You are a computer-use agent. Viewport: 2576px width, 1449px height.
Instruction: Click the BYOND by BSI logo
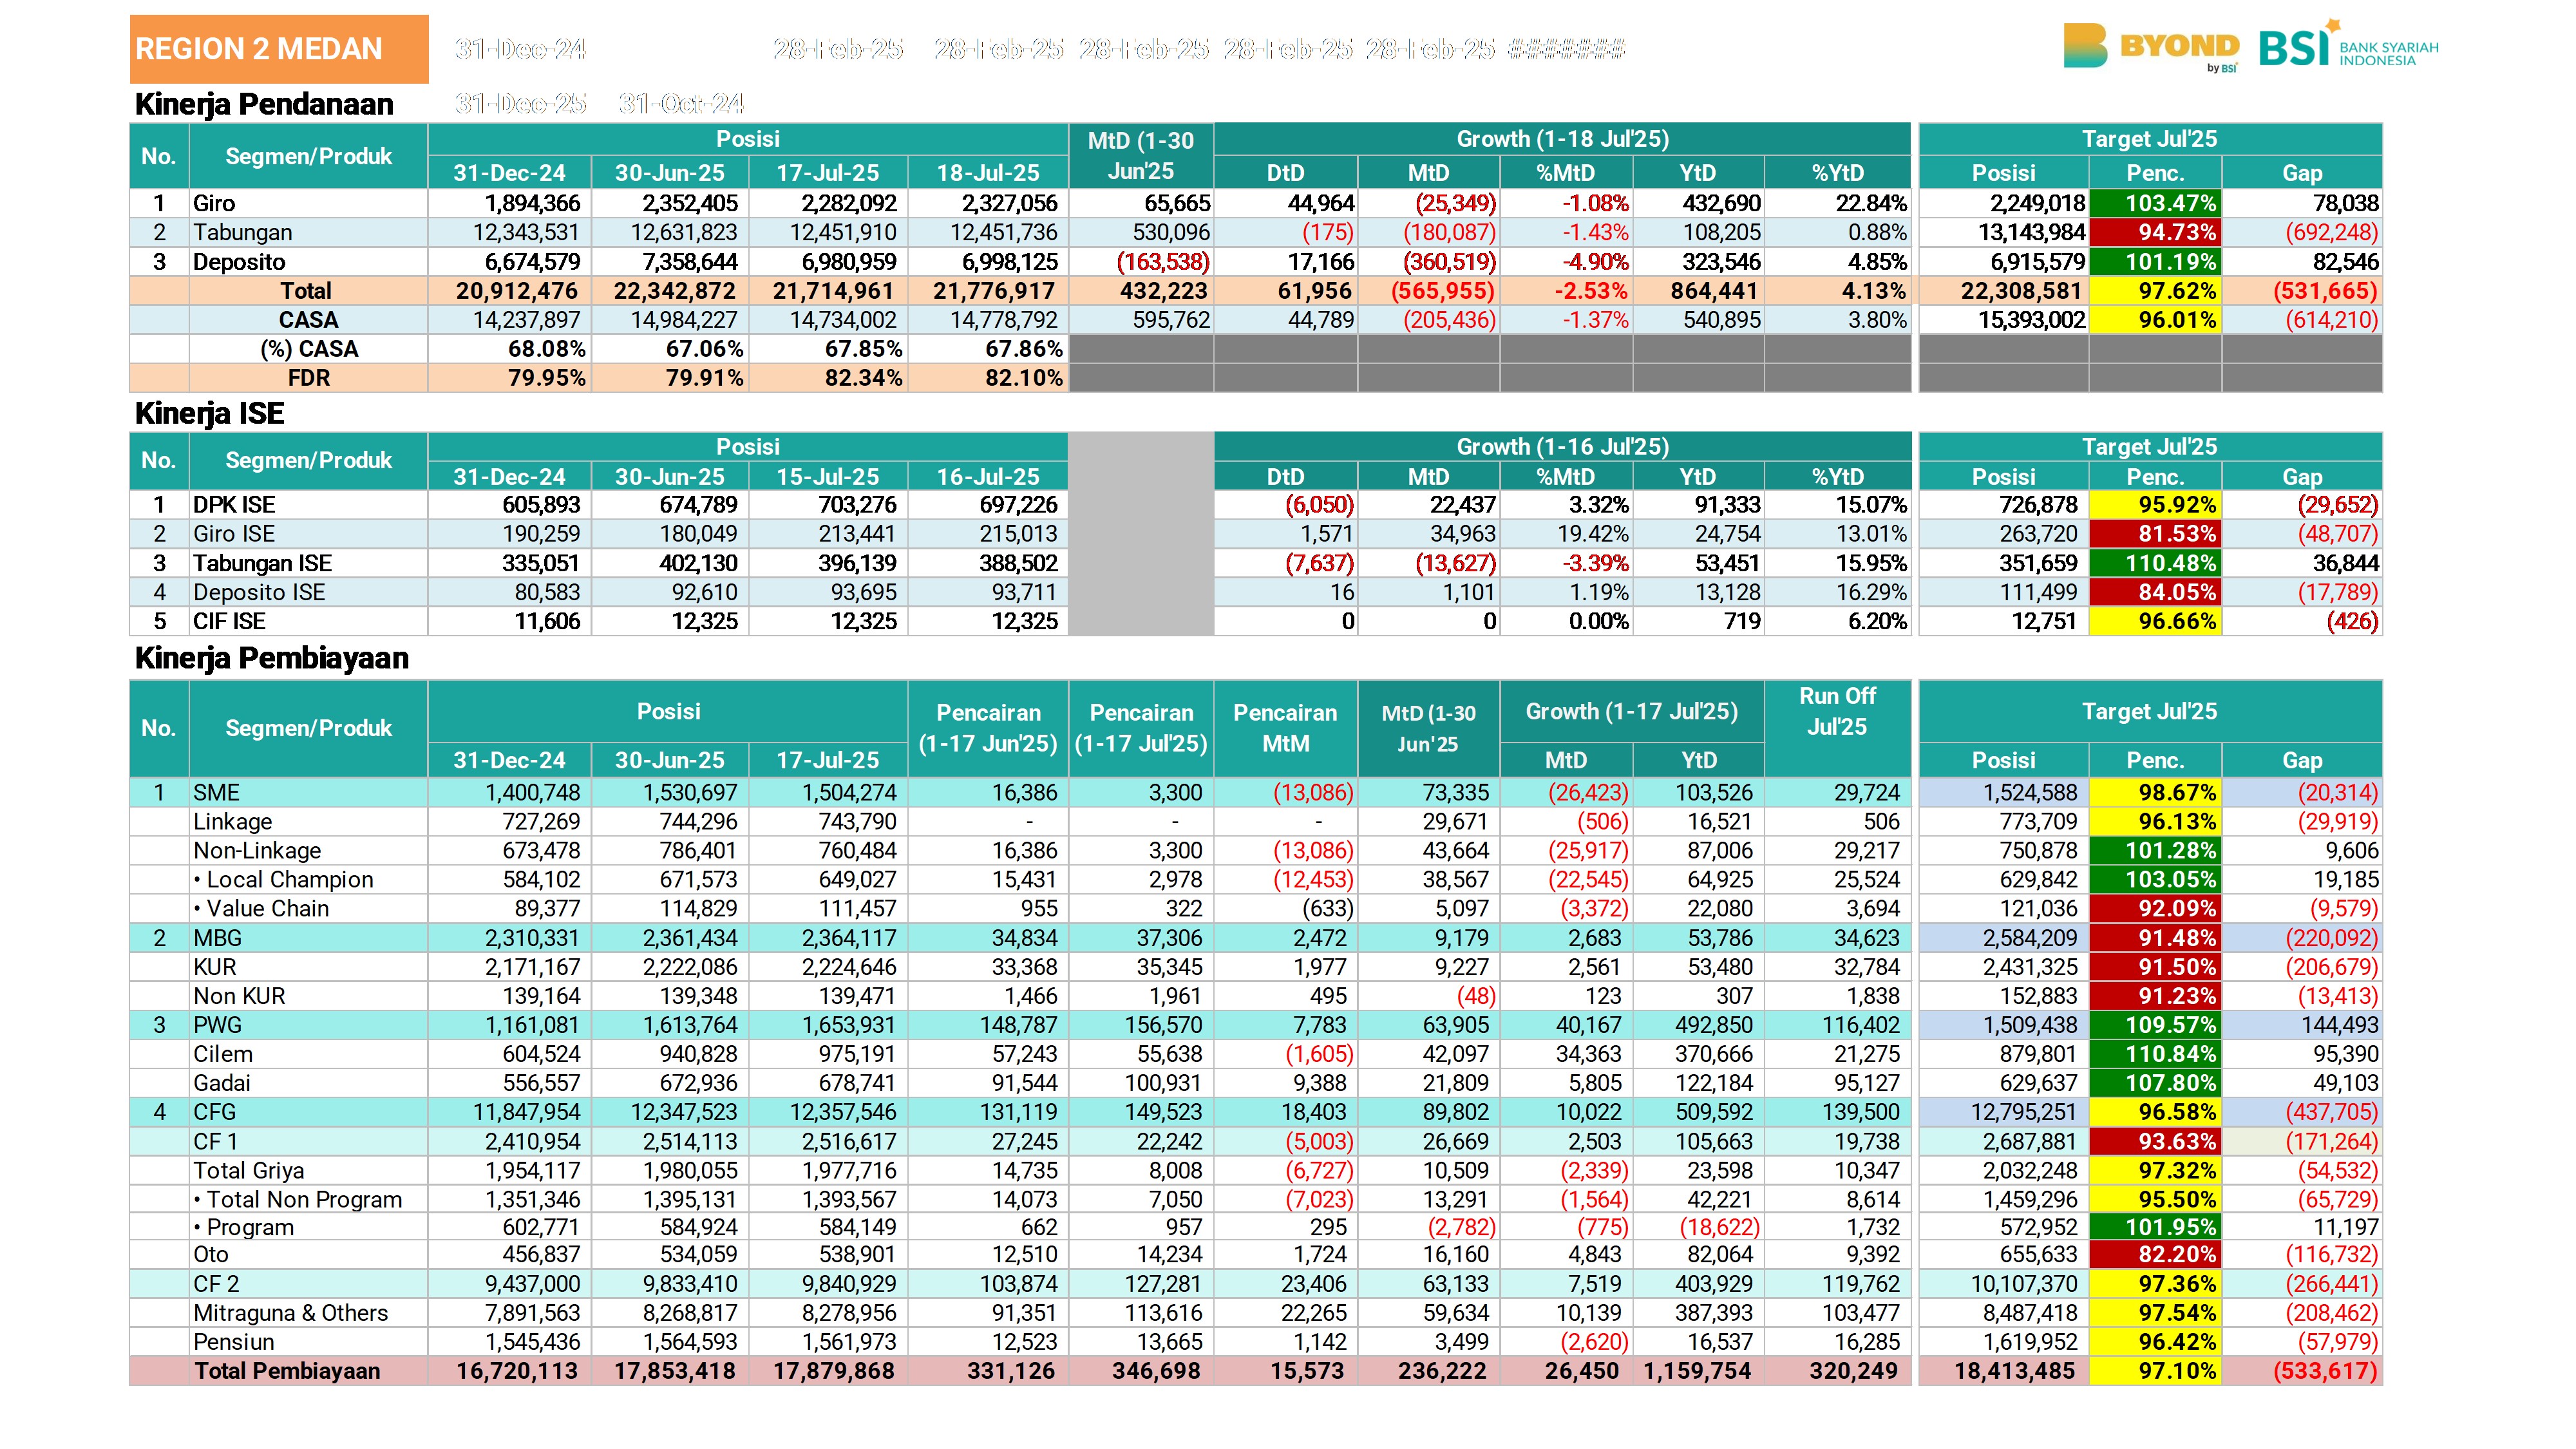tap(2151, 47)
